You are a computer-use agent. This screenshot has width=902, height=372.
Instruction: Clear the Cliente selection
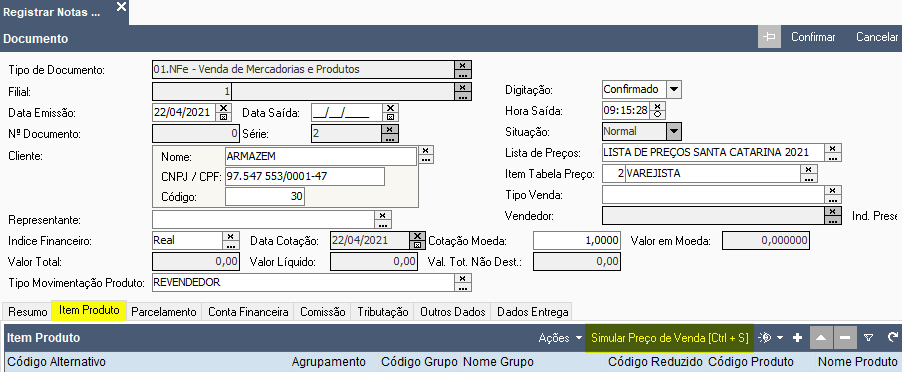[x=426, y=150]
